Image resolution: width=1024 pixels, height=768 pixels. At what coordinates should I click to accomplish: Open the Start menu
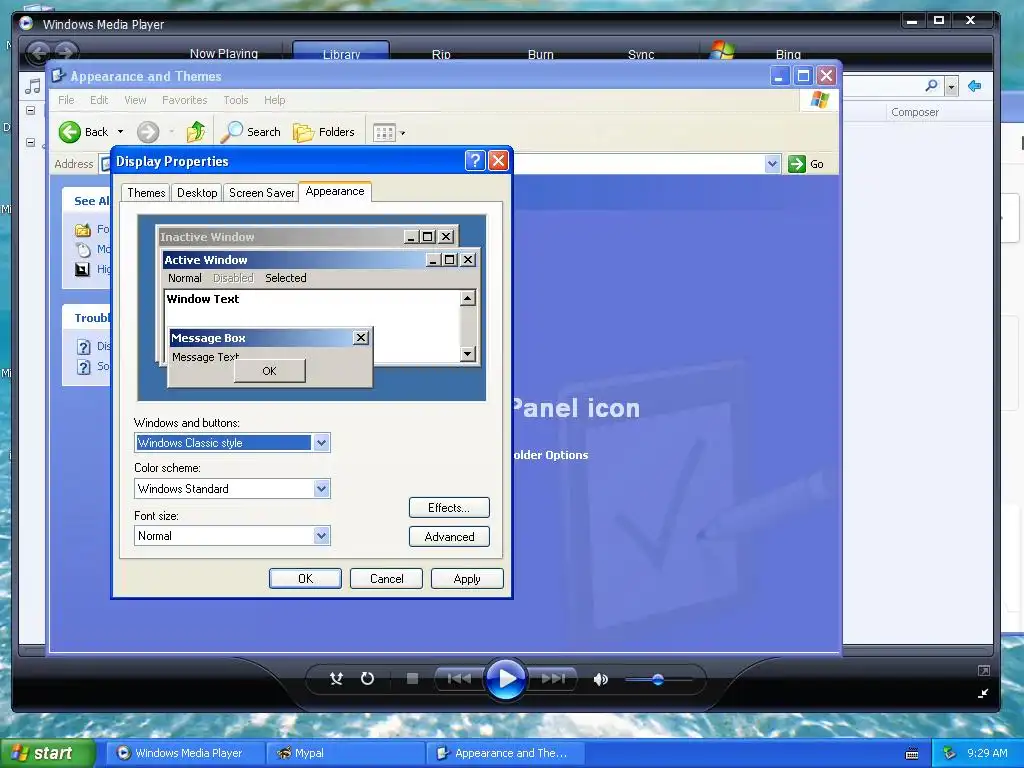click(x=47, y=753)
